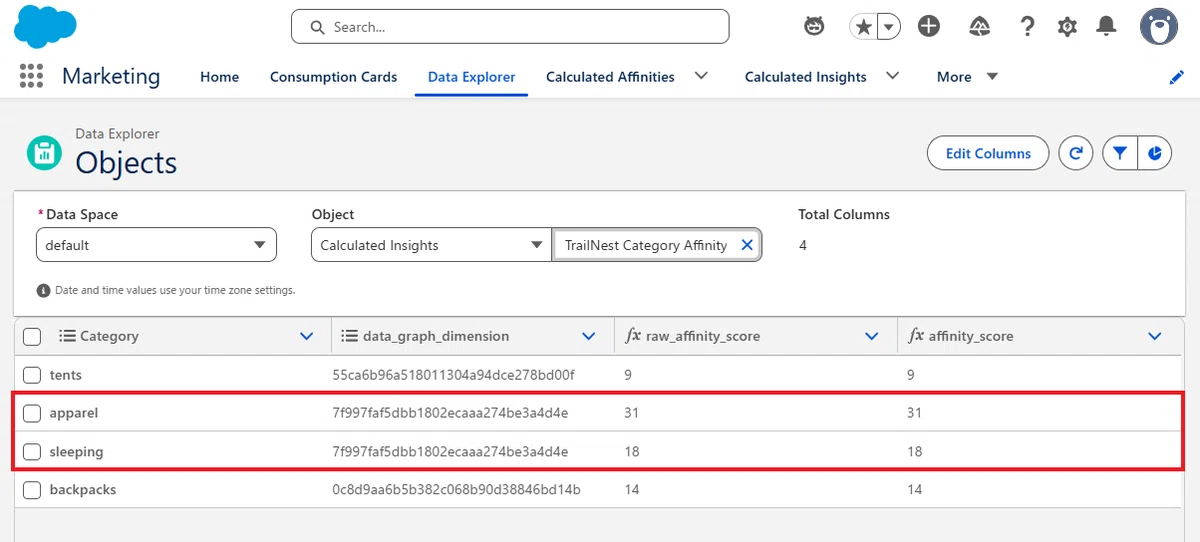The height and width of the screenshot is (542, 1200).
Task: Open the Calculated Insights tab
Action: point(806,77)
